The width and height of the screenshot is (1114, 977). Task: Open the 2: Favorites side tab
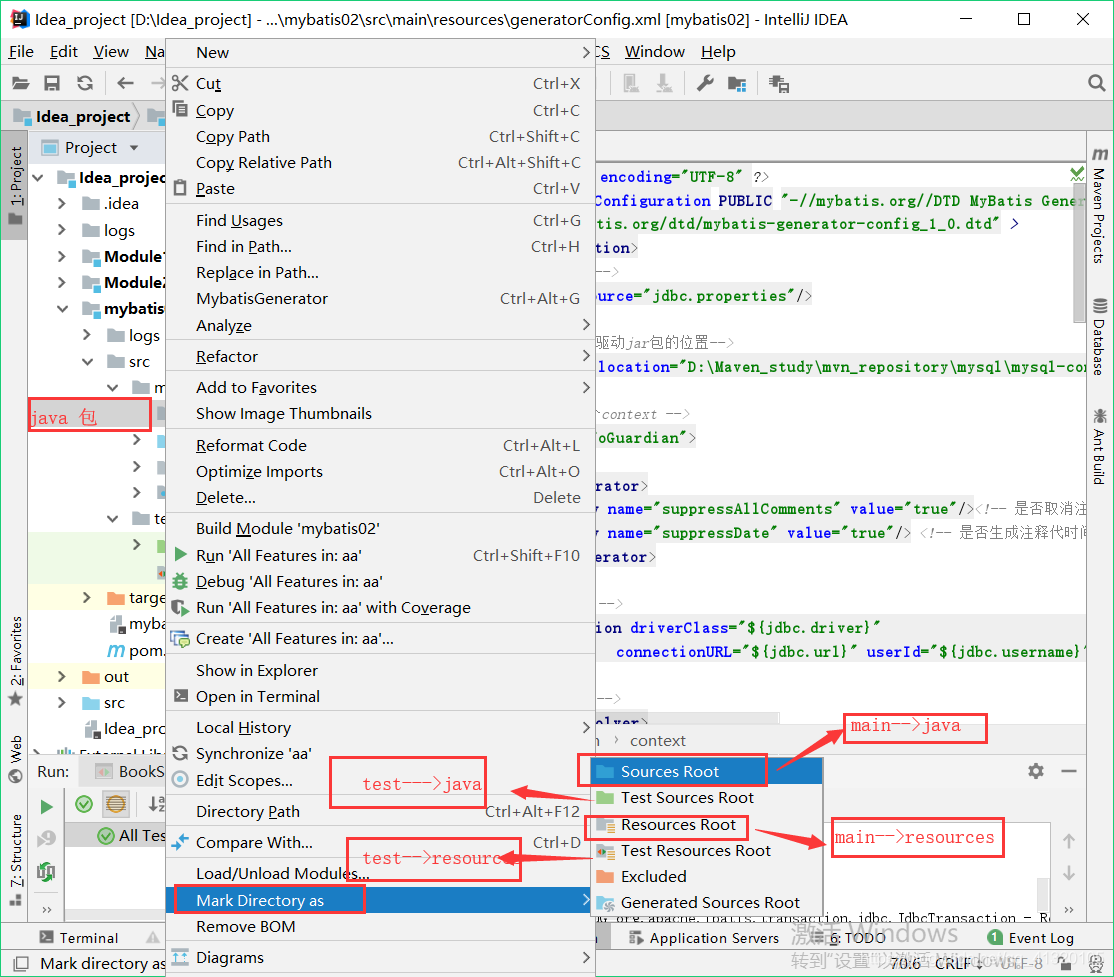(x=16, y=661)
